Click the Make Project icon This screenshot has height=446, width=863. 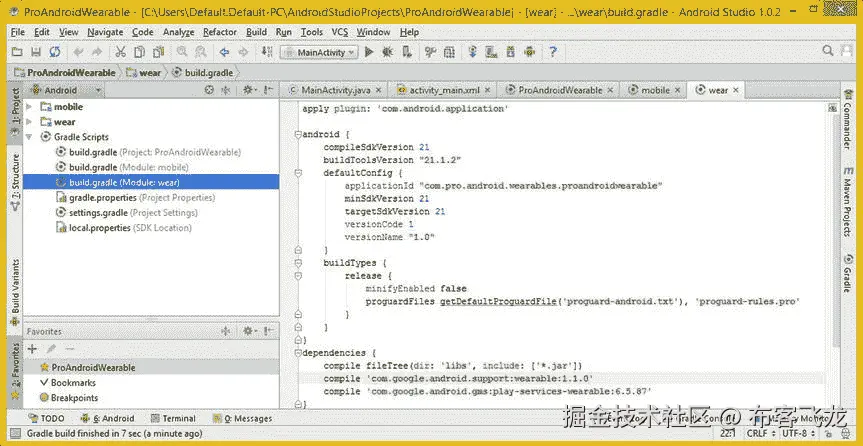click(x=267, y=52)
